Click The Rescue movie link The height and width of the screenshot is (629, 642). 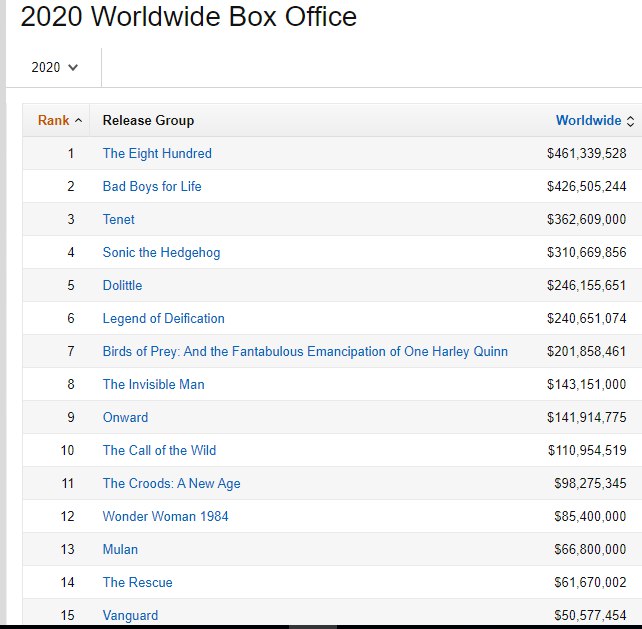(137, 583)
